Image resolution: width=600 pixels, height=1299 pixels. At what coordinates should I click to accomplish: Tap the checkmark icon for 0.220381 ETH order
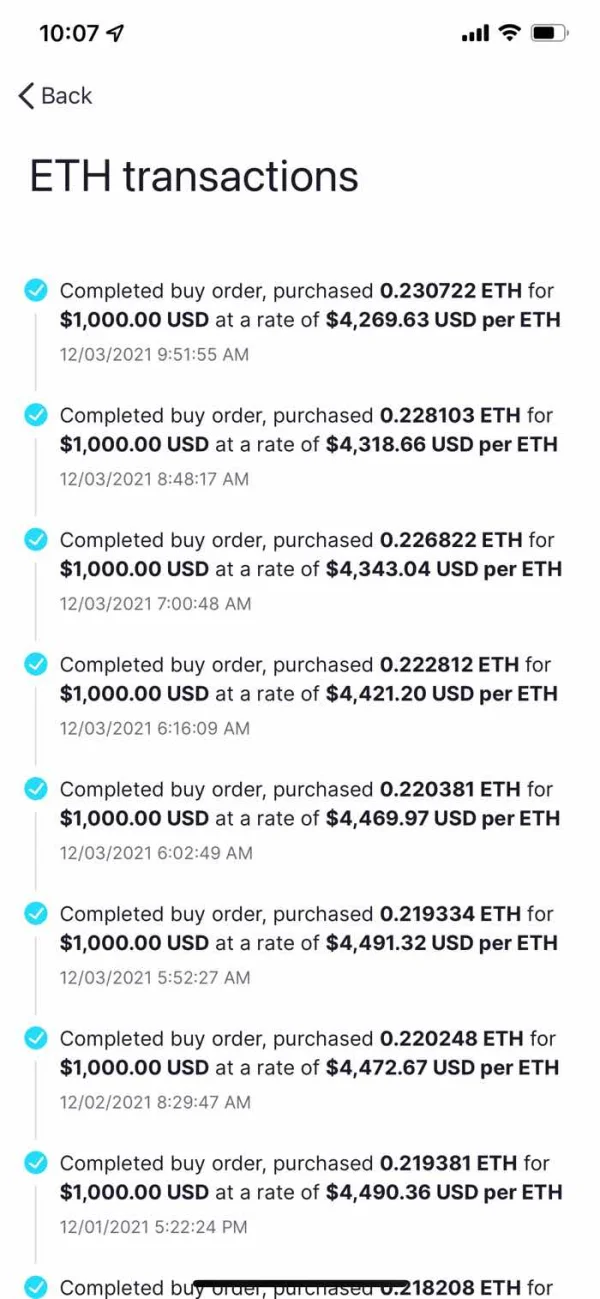(x=36, y=789)
